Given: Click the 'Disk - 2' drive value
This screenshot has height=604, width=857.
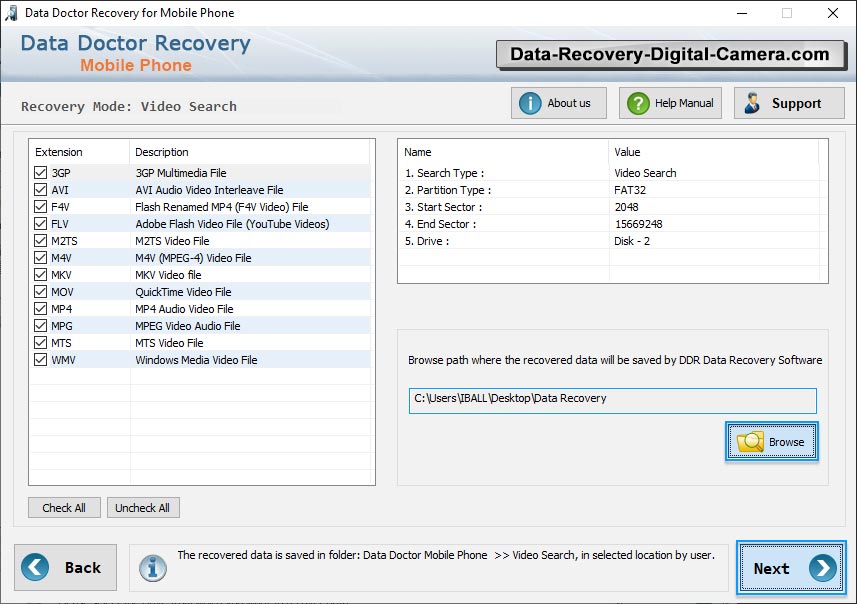Looking at the screenshot, I should tap(632, 241).
